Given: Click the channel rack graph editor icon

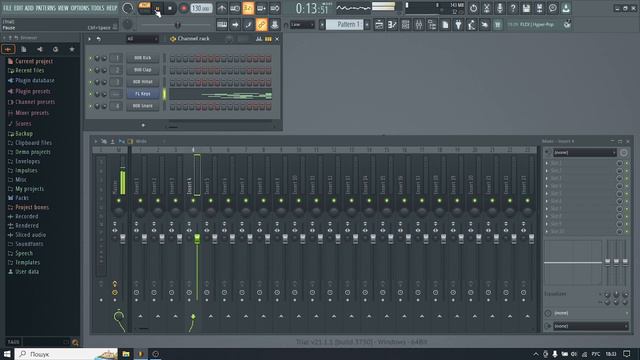Looking at the screenshot, I should pyautogui.click(x=259, y=39).
